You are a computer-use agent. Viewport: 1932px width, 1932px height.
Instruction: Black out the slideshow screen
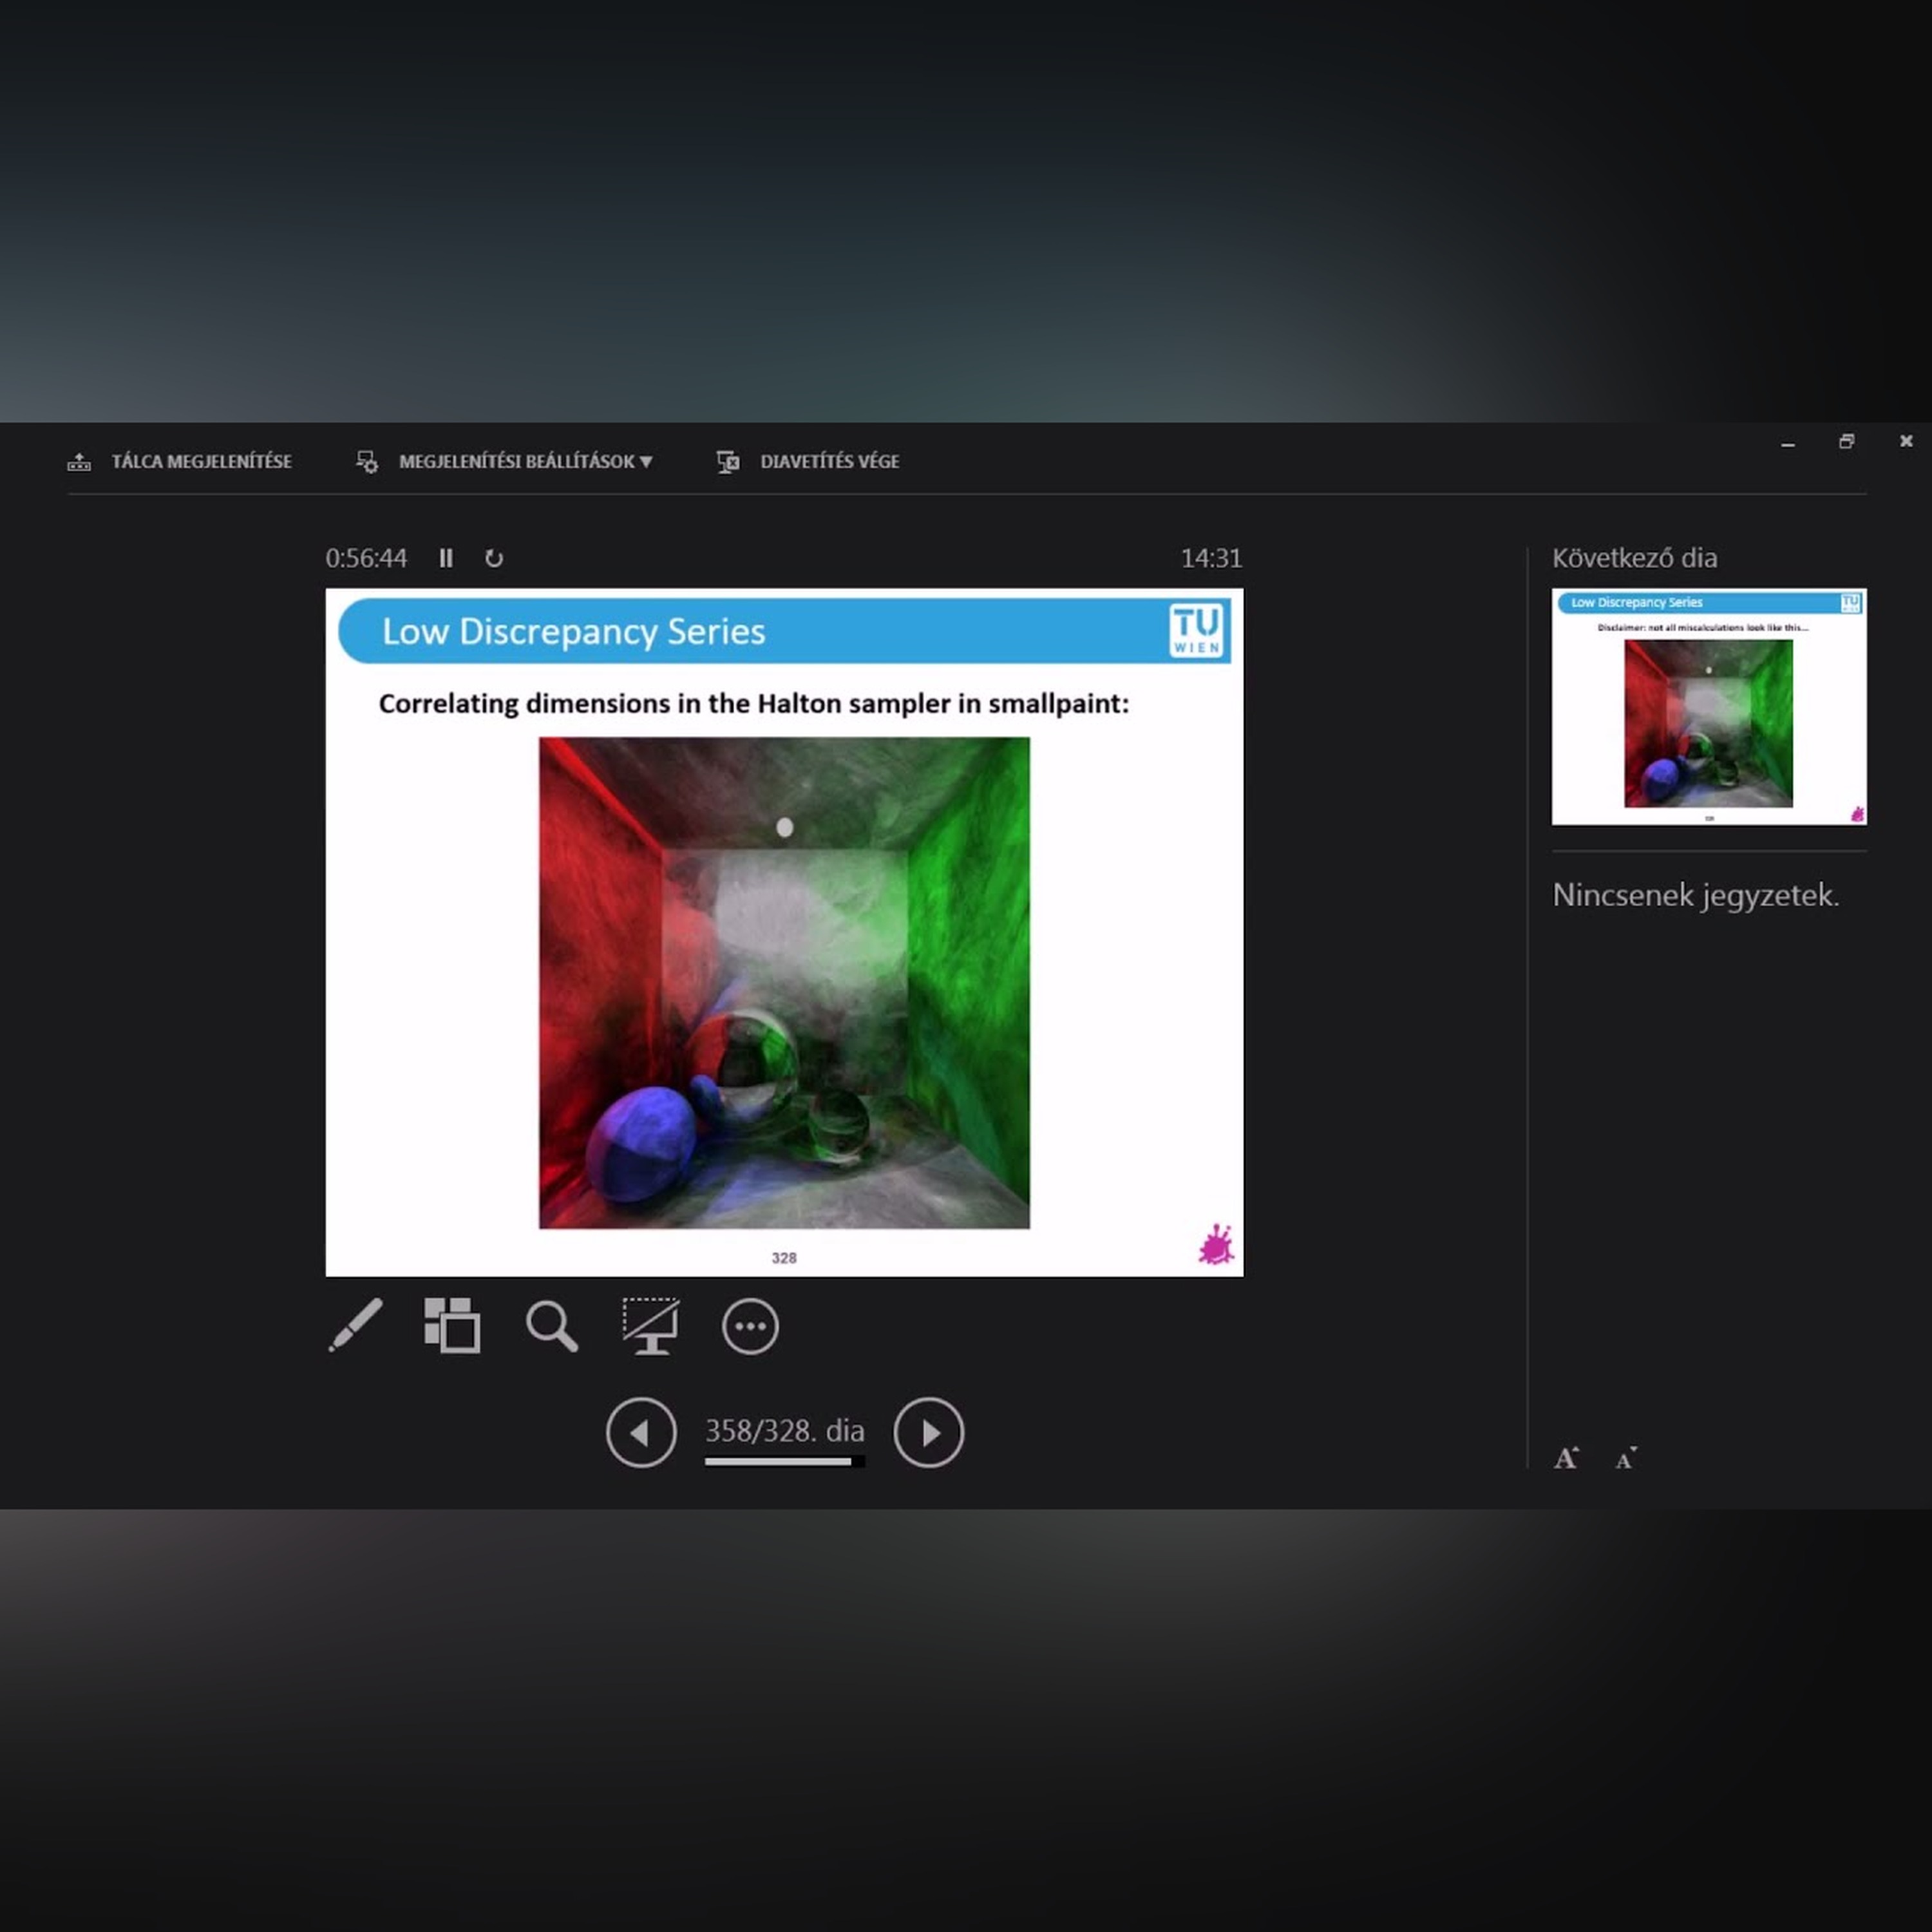click(x=651, y=1326)
